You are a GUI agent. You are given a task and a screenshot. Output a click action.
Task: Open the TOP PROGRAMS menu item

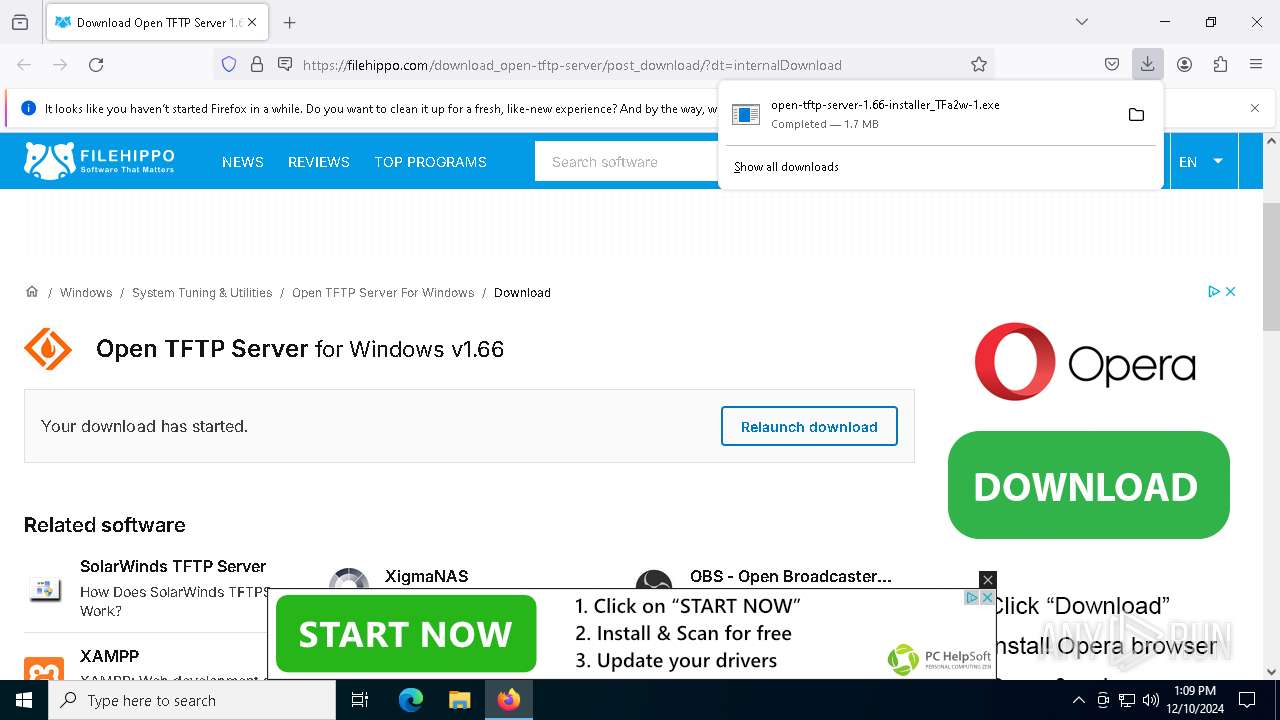pos(430,162)
